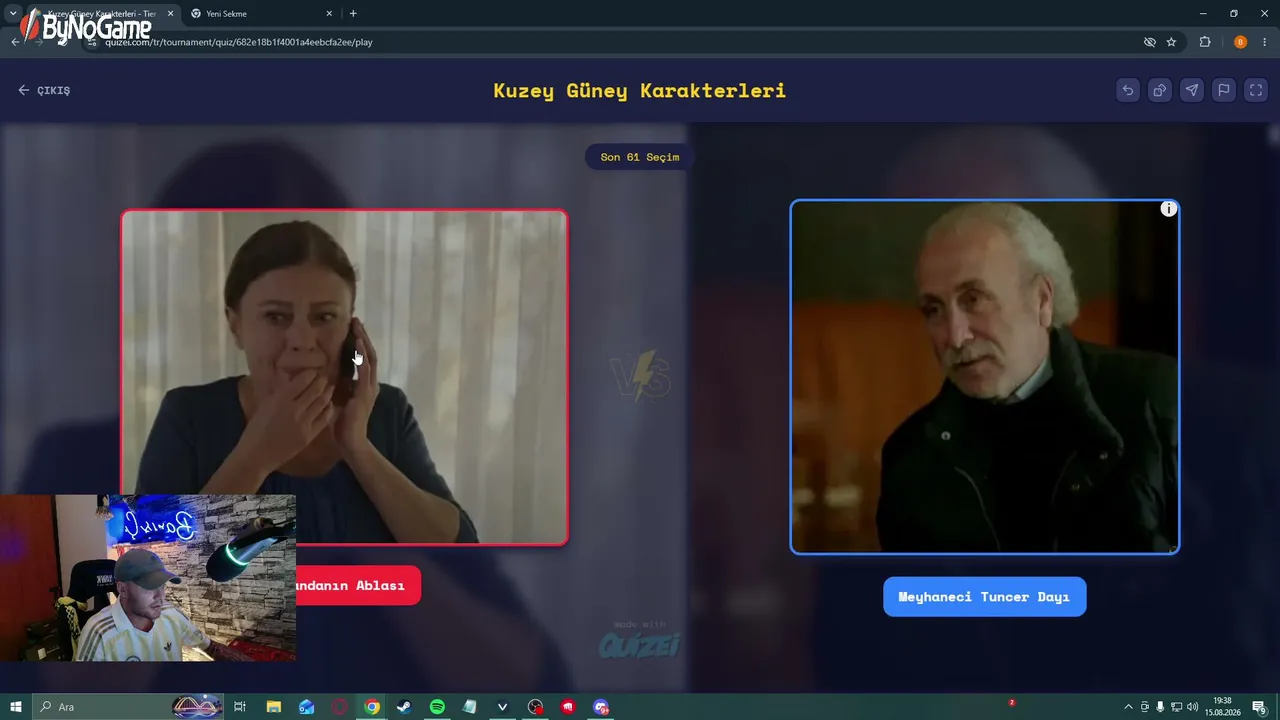This screenshot has width=1280, height=720.
Task: Open the orange Chrome profile avatar
Action: pos(1240,42)
